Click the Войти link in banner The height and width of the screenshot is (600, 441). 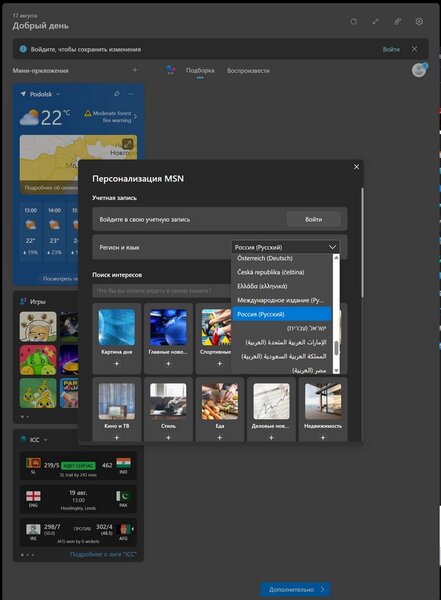[391, 49]
